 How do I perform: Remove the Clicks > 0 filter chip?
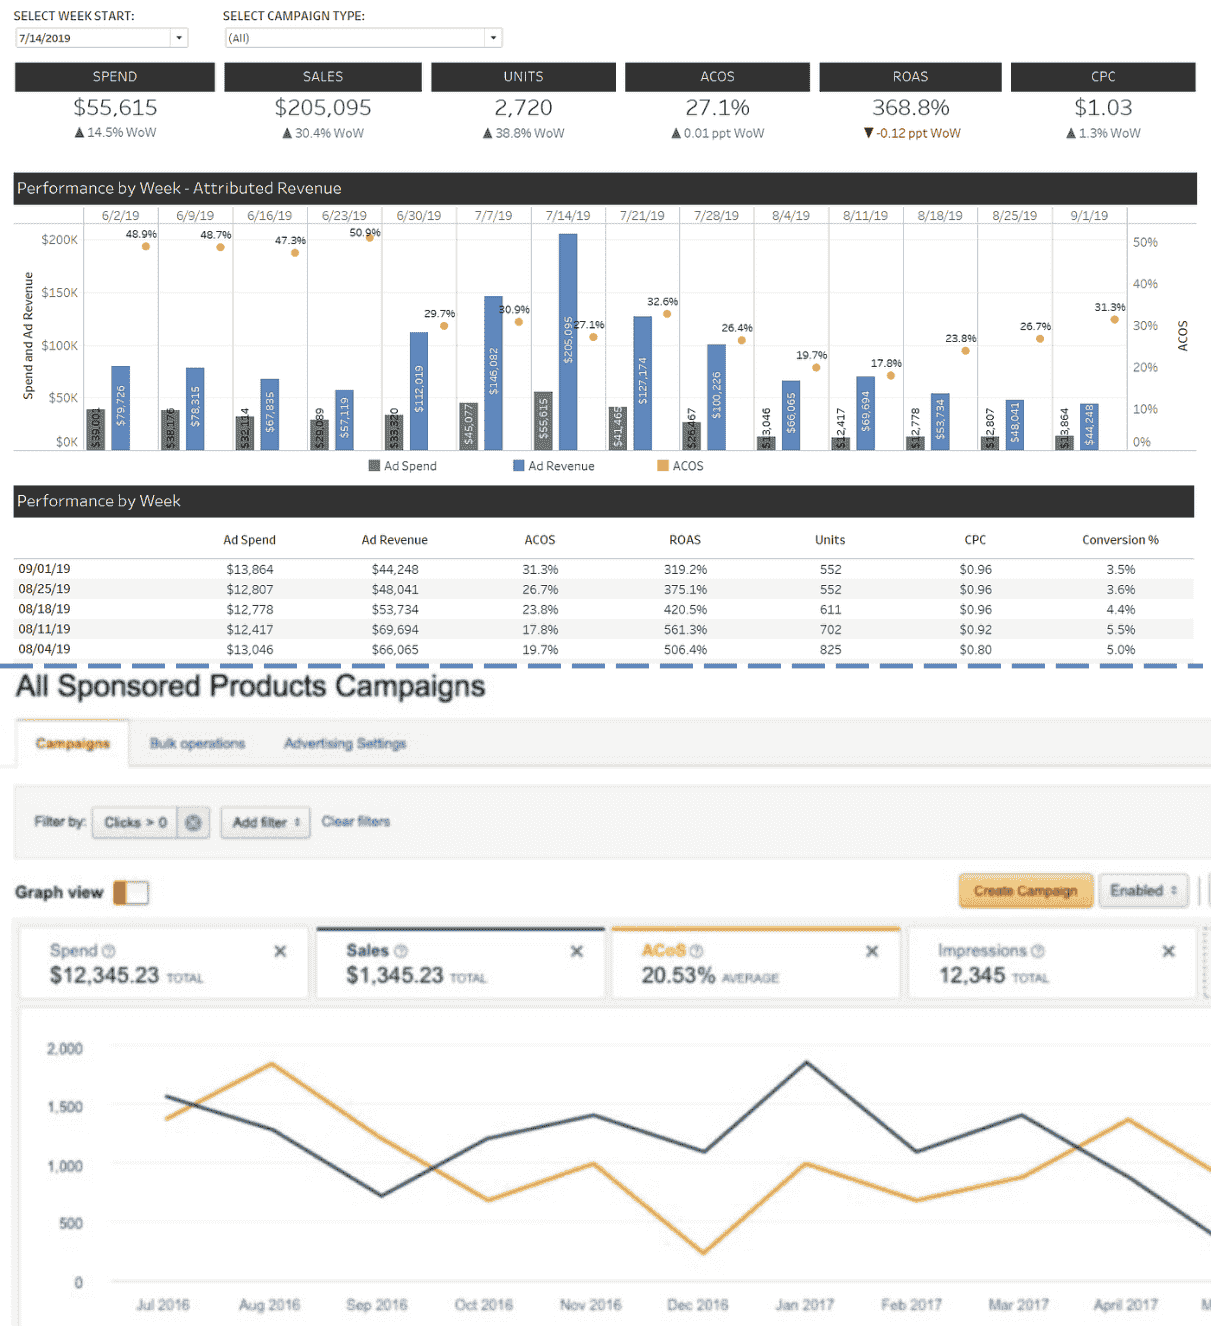[193, 822]
